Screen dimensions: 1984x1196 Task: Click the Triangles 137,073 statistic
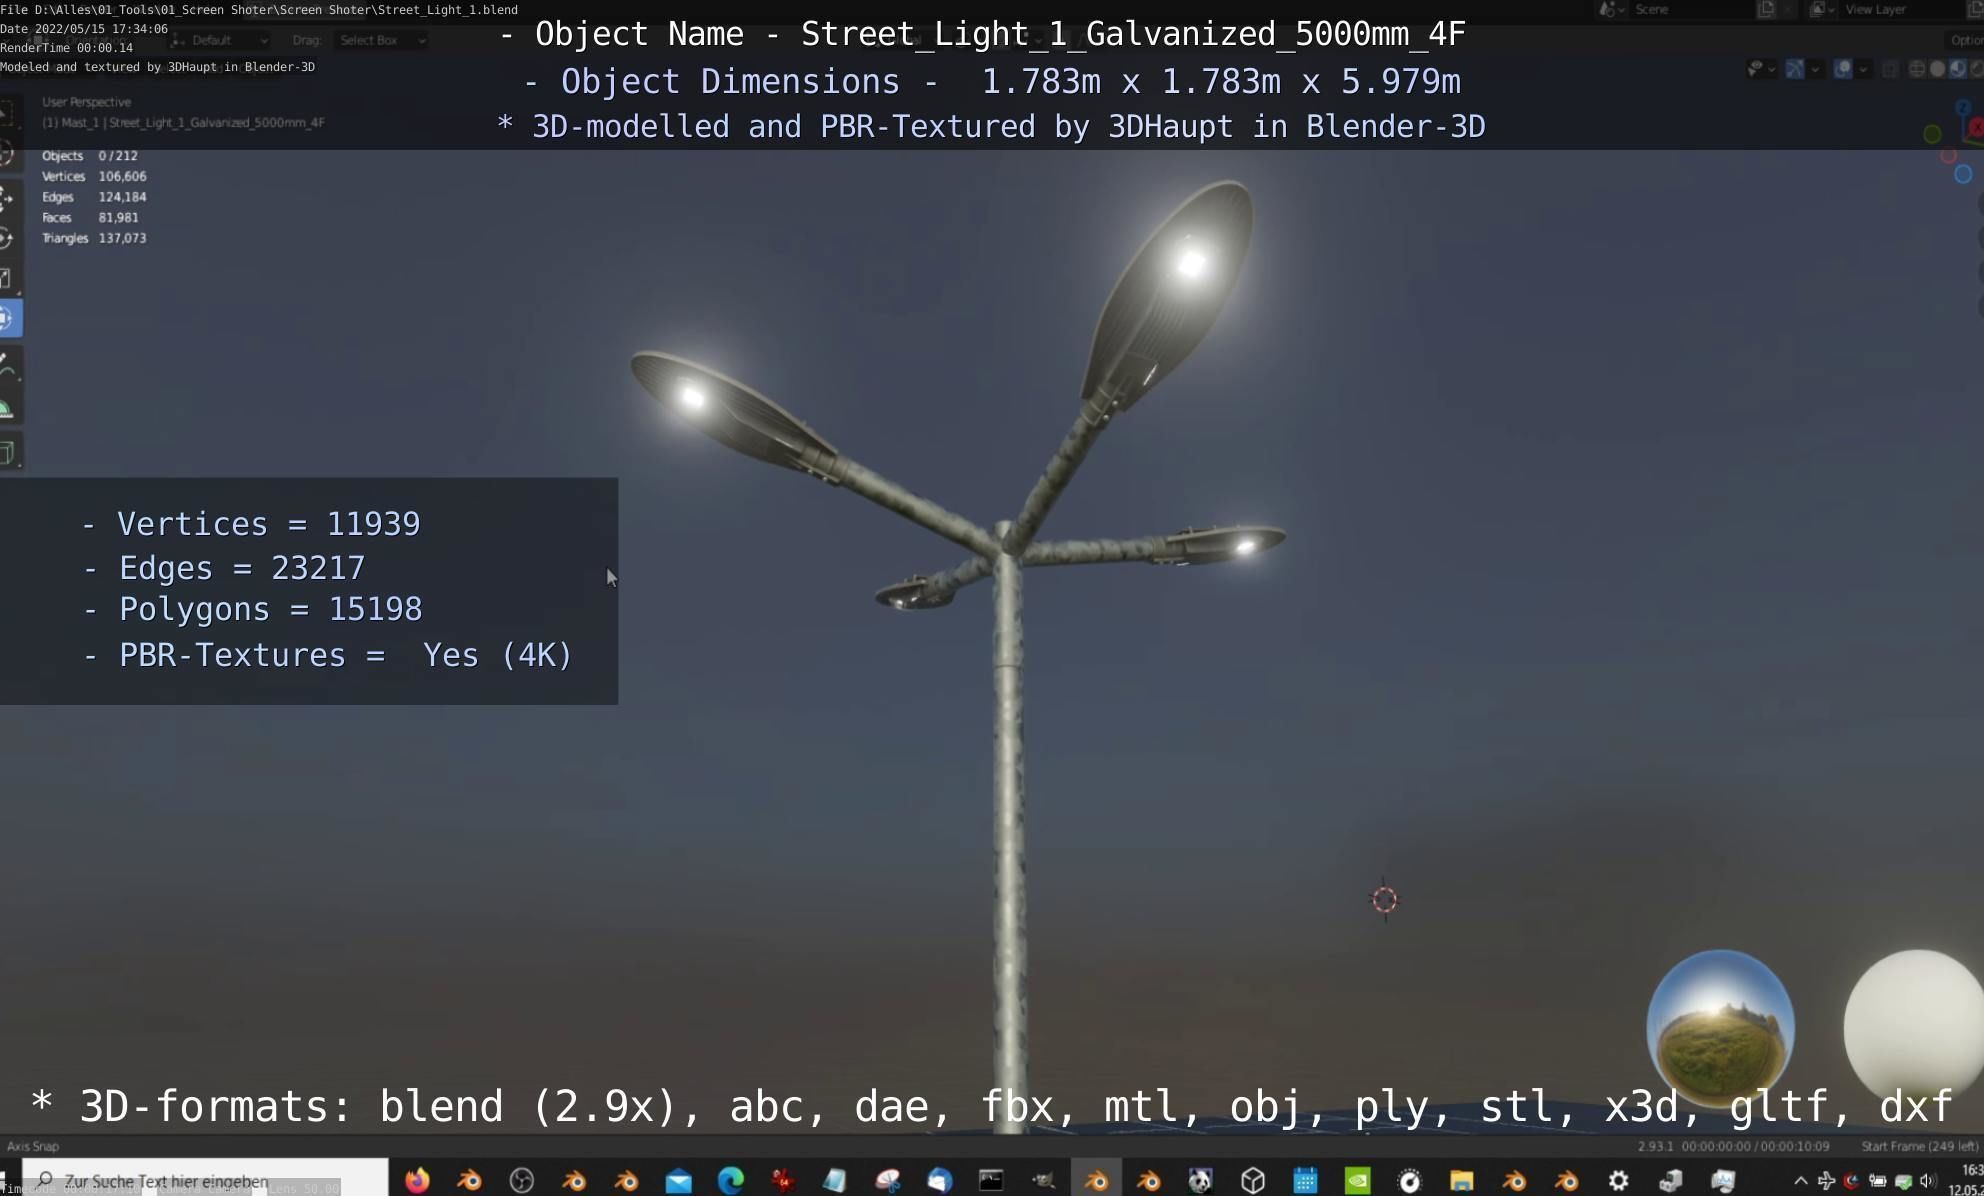[94, 238]
